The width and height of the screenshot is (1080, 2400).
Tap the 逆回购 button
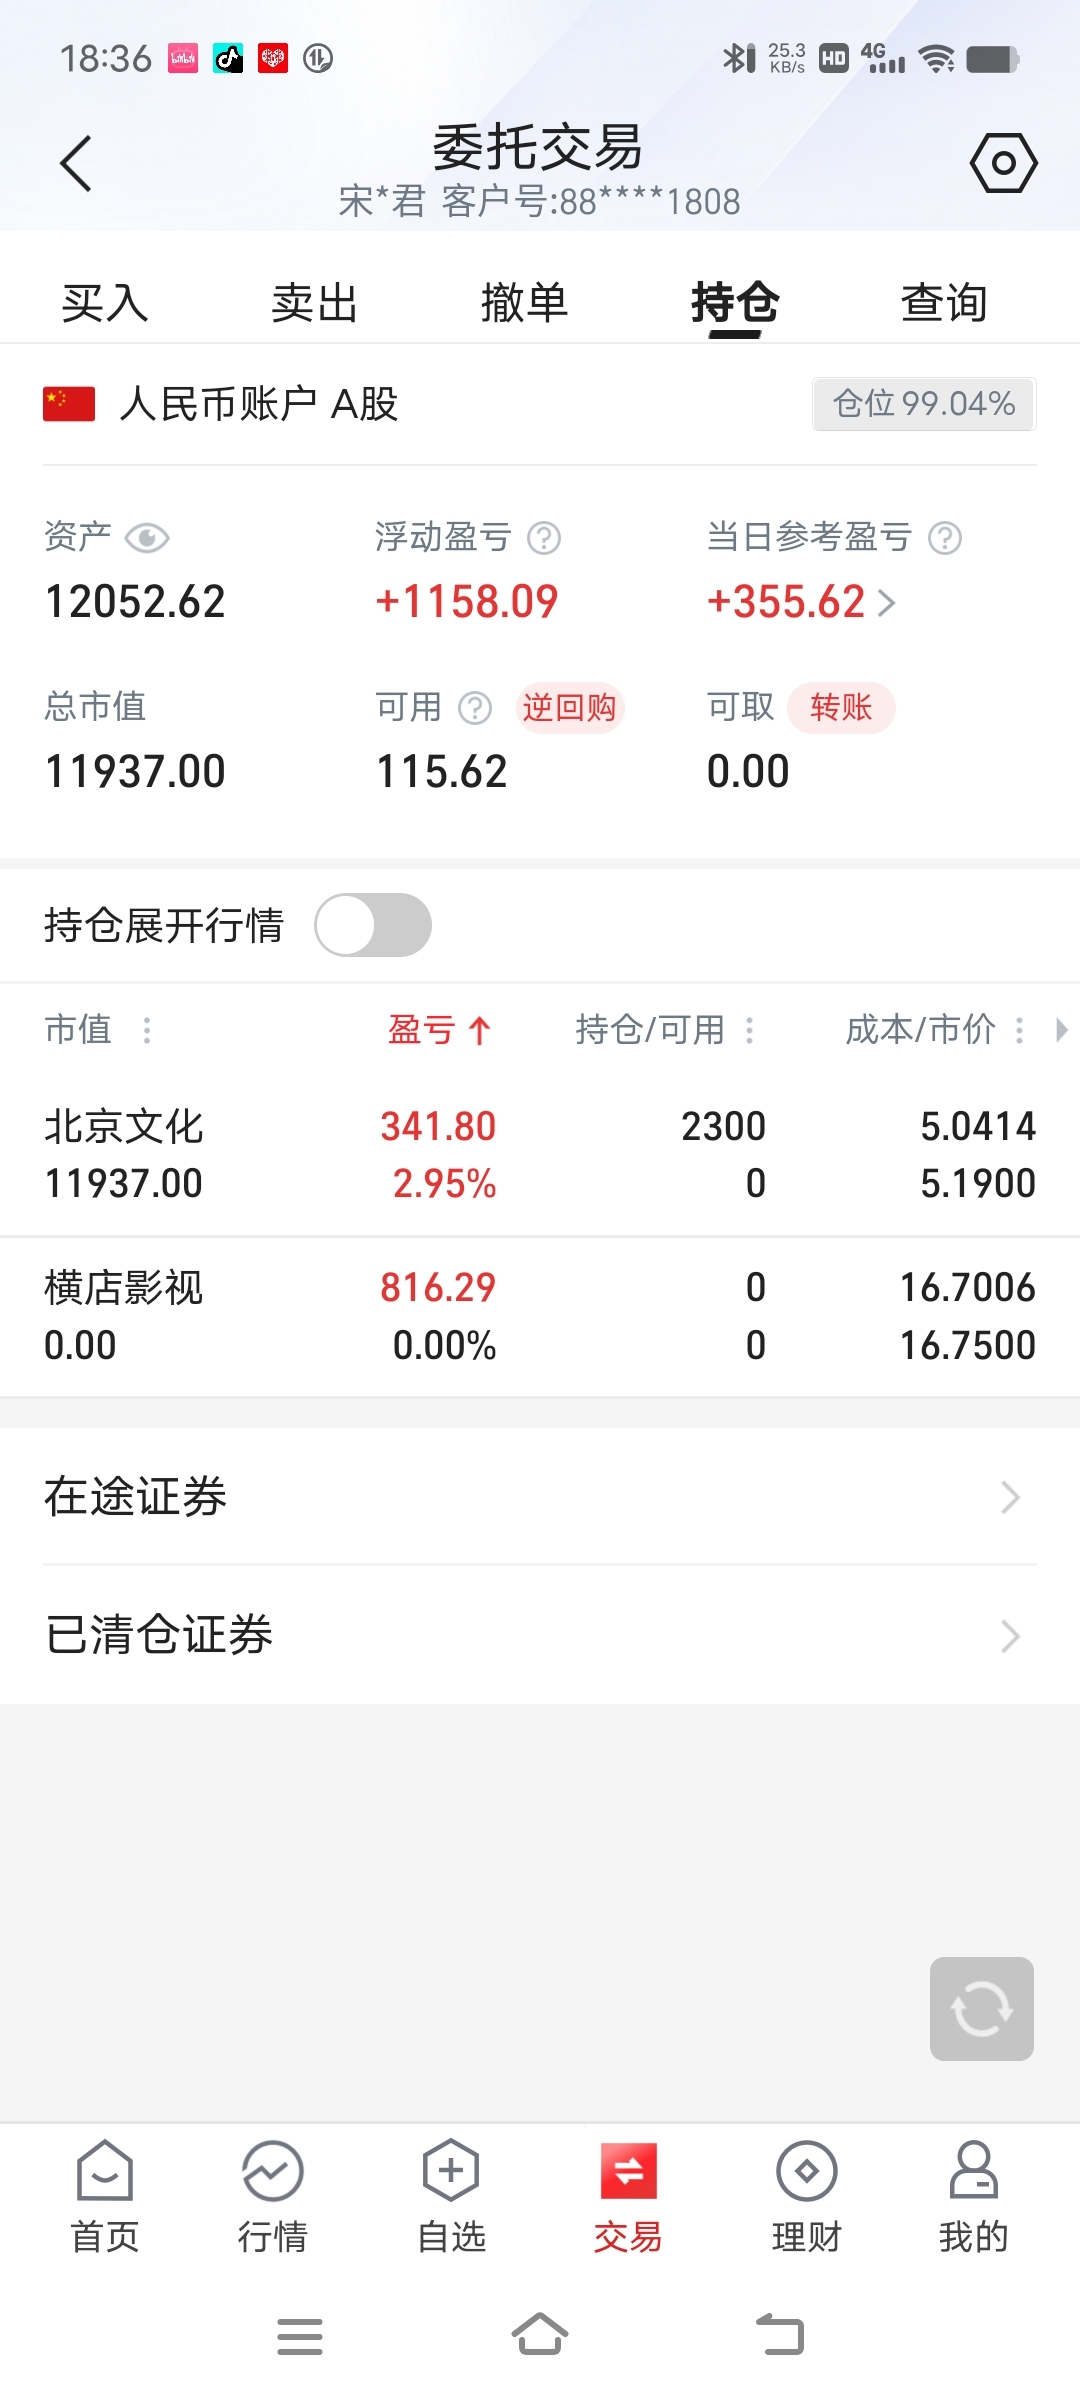click(x=570, y=708)
